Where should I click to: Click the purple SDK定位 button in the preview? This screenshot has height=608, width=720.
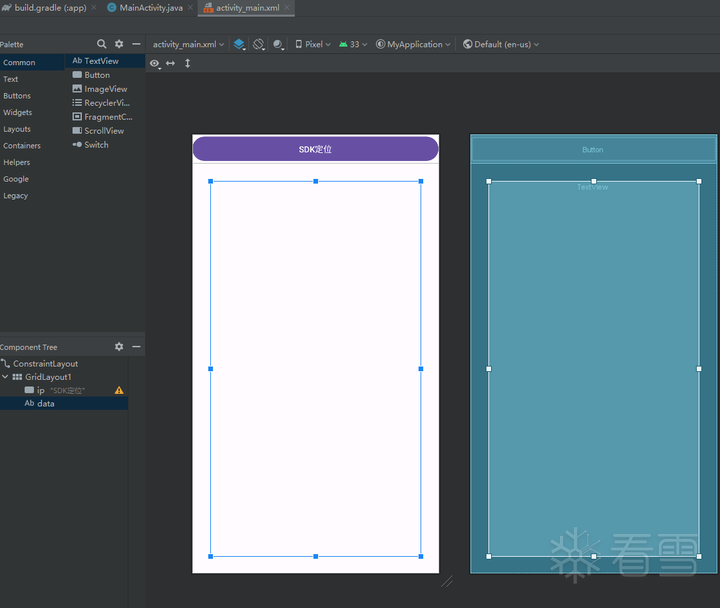[315, 149]
